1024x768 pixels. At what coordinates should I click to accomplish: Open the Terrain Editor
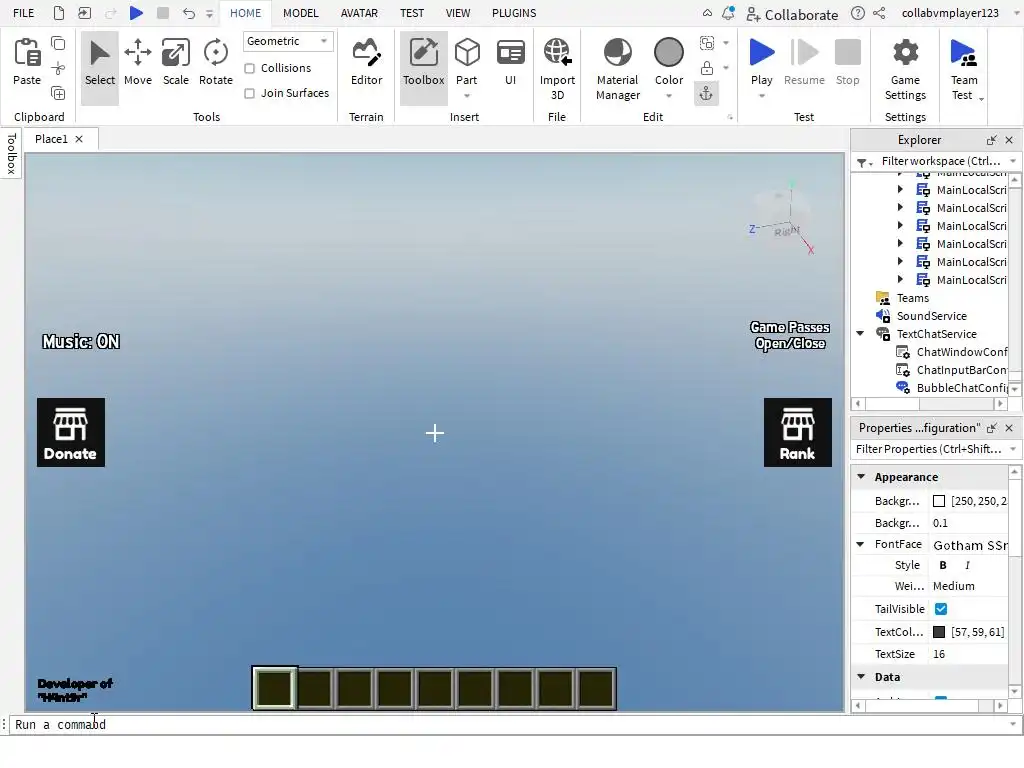click(x=366, y=63)
